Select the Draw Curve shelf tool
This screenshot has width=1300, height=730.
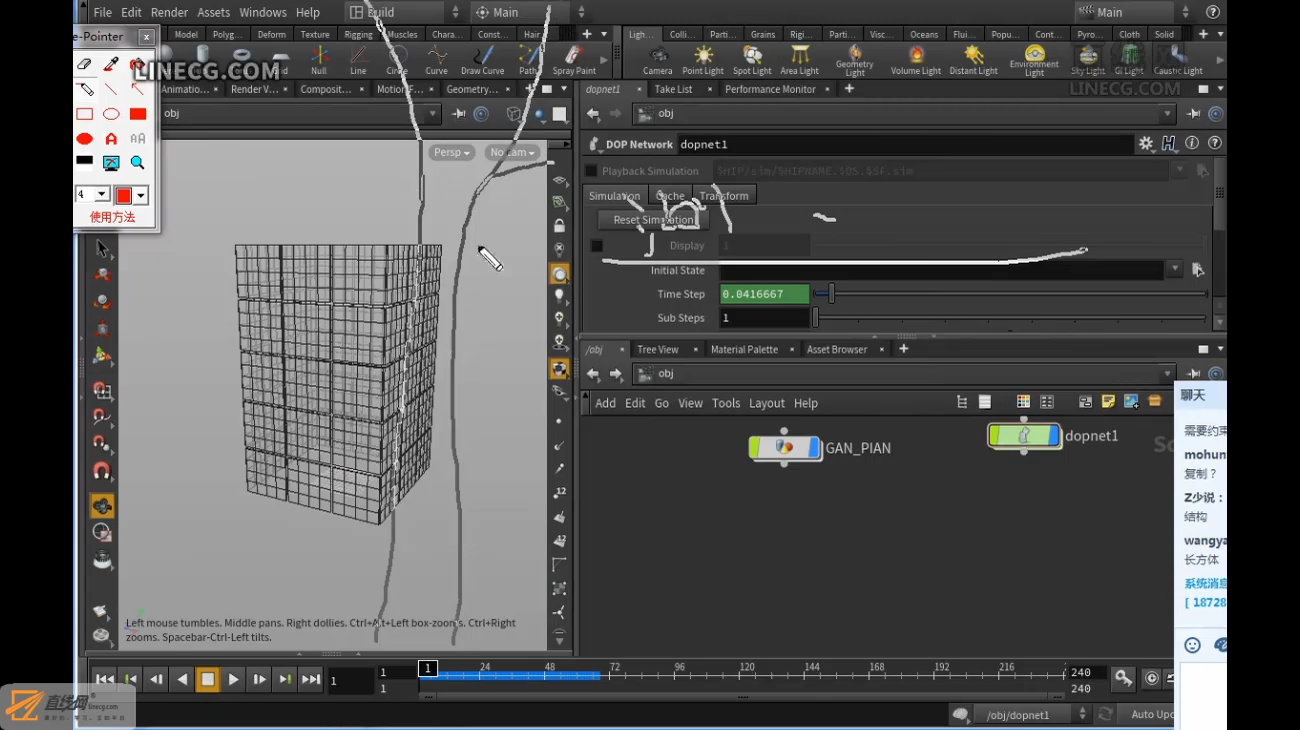point(482,59)
